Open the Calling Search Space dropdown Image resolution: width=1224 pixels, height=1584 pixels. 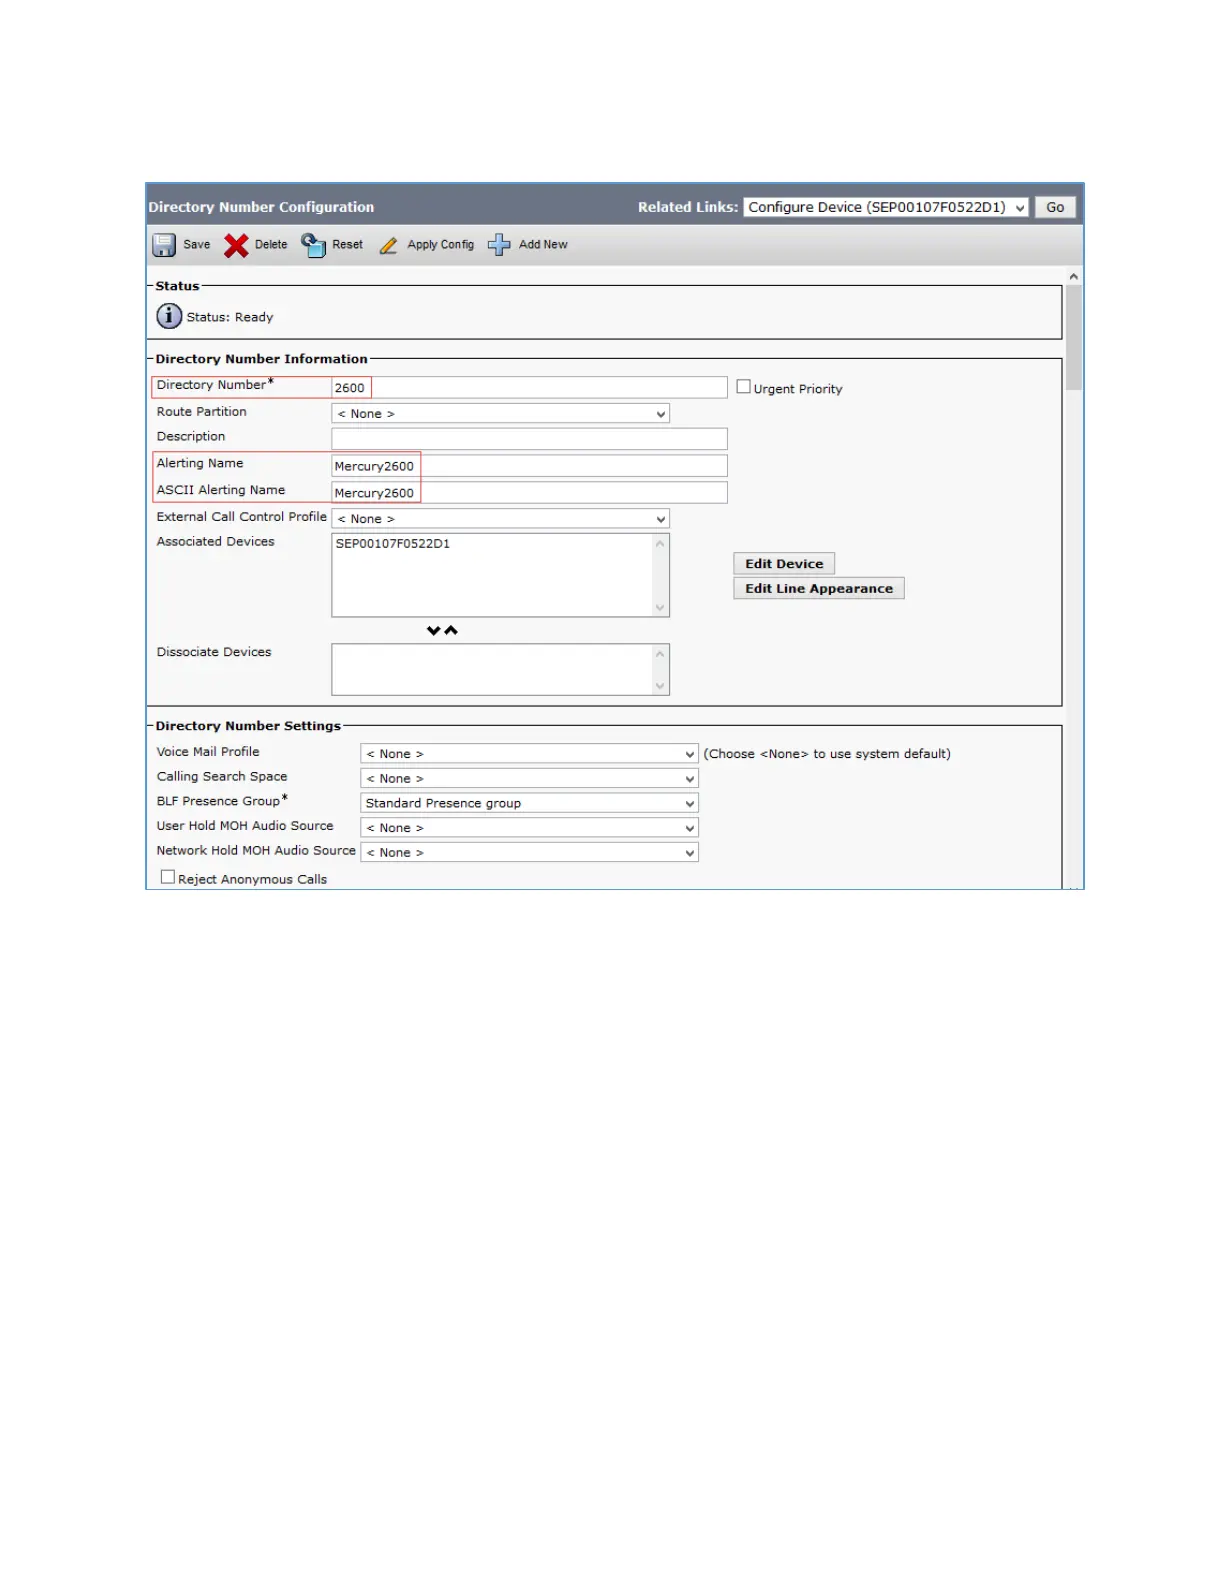tap(529, 779)
